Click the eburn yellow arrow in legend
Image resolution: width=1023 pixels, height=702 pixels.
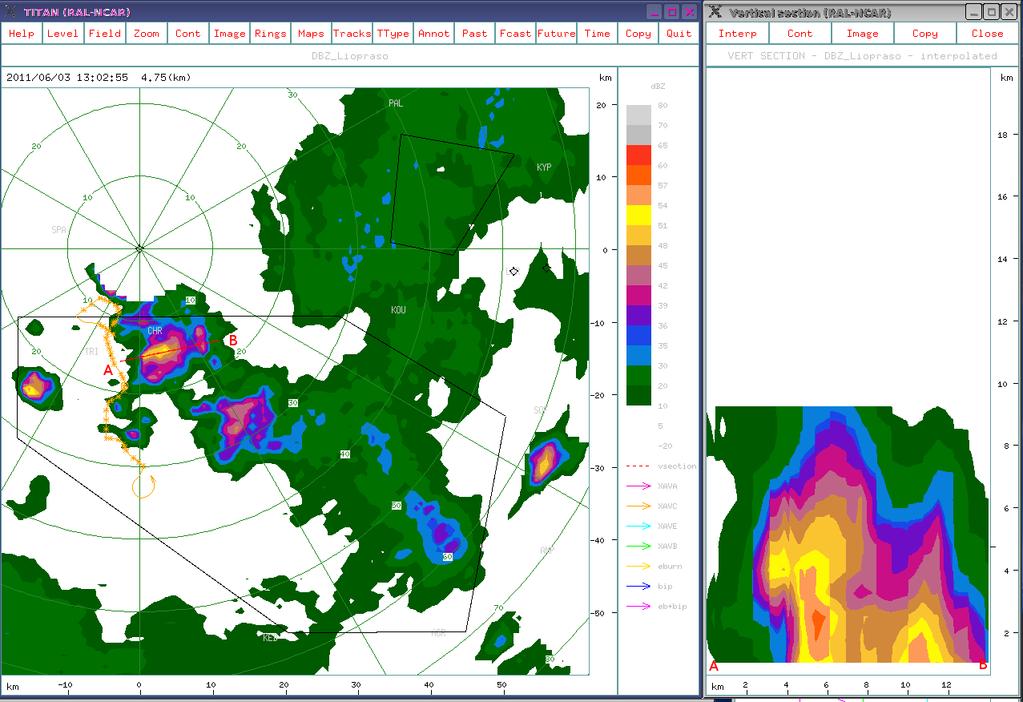coord(639,566)
